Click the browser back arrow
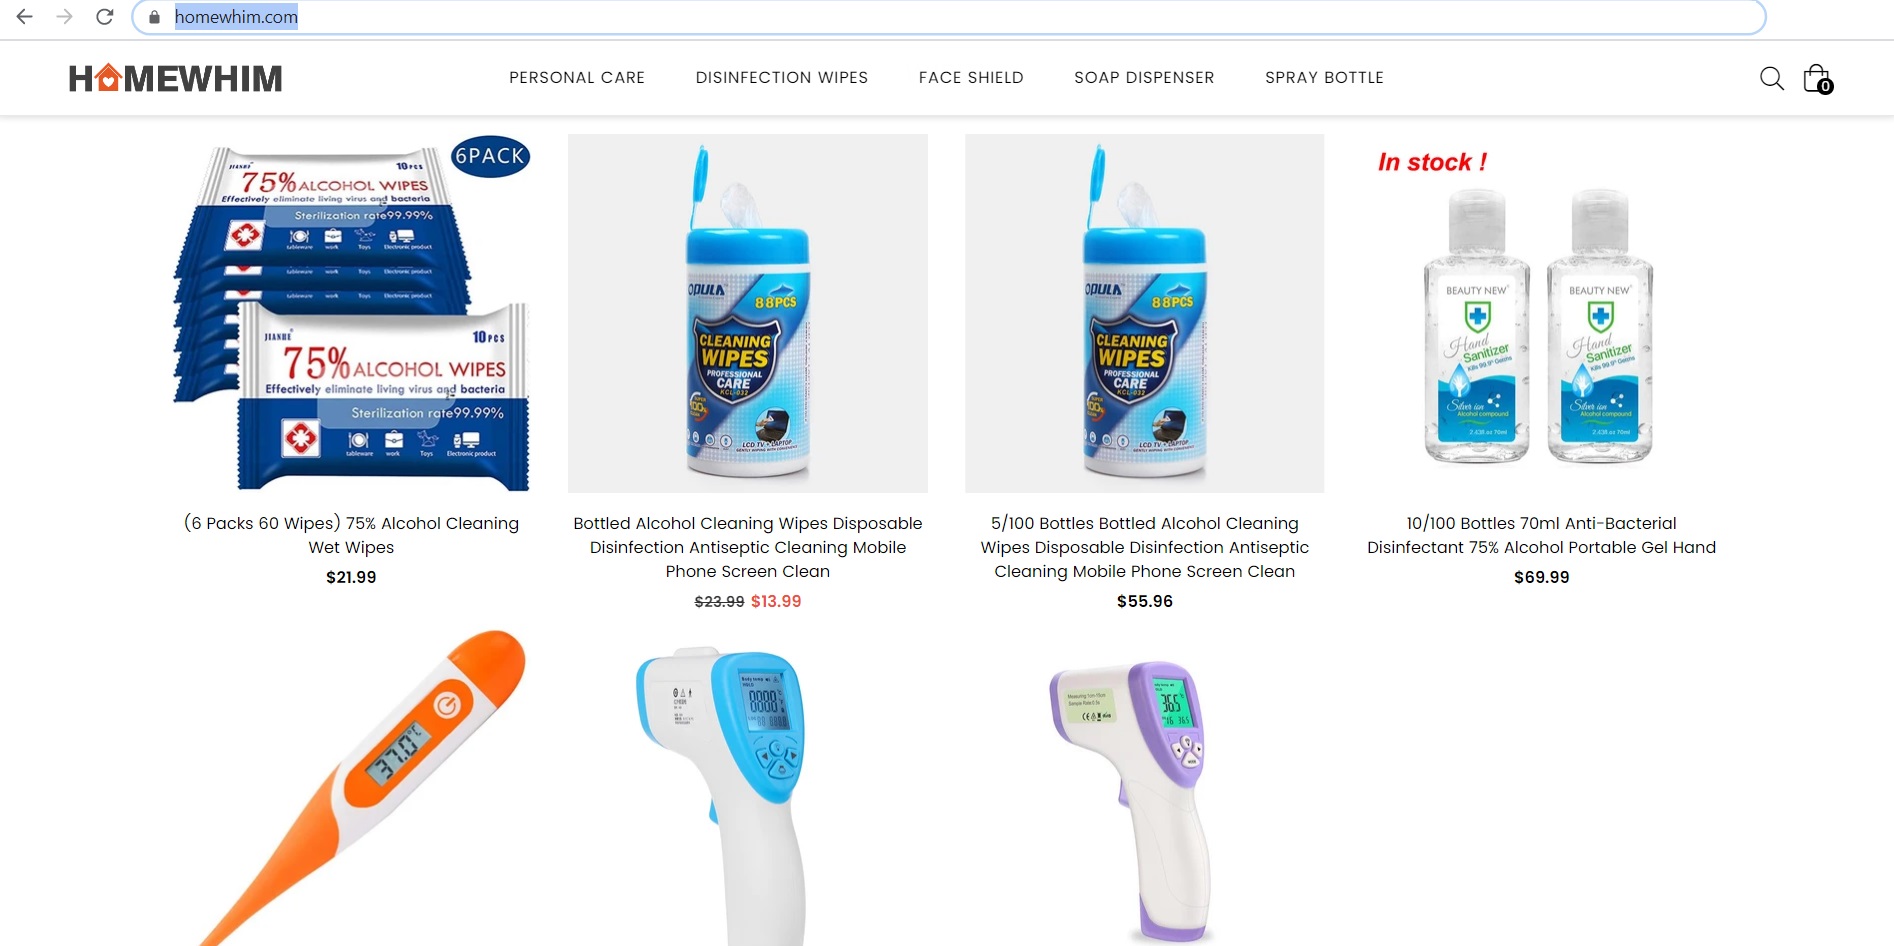This screenshot has width=1894, height=946. pos(25,17)
